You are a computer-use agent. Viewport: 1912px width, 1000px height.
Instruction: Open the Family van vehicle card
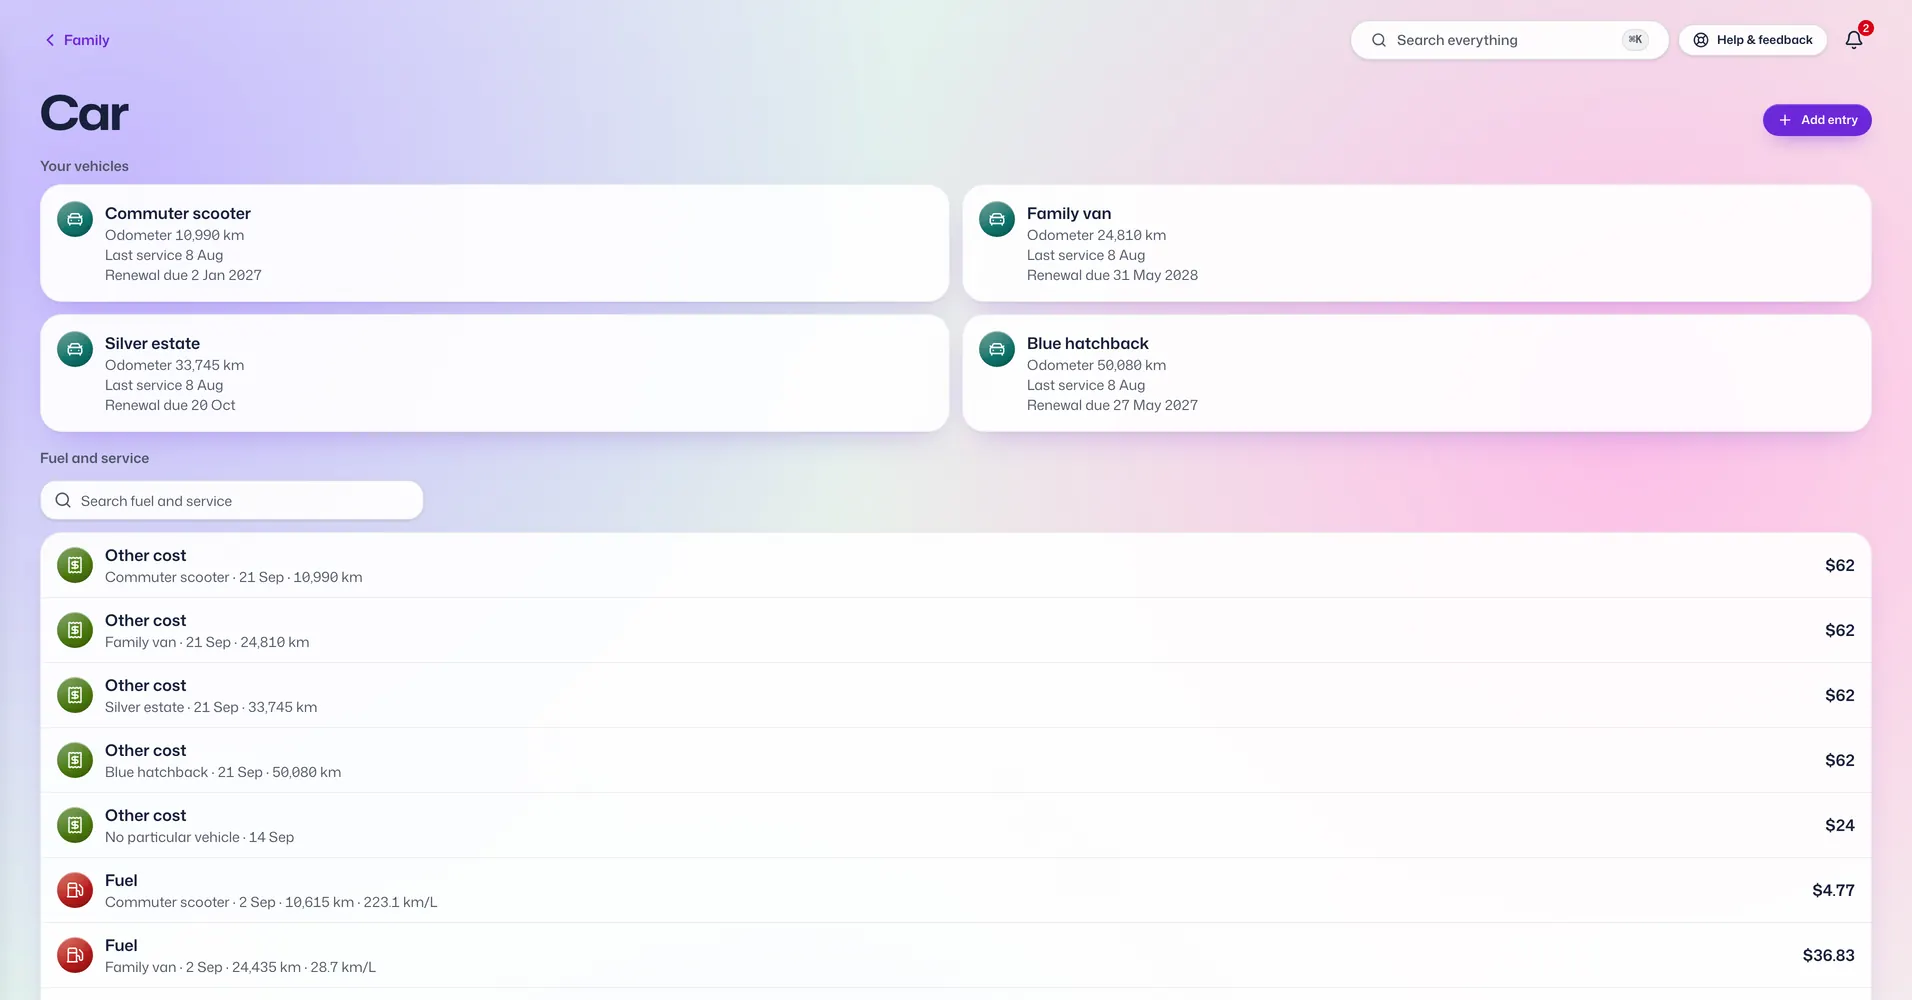click(x=1417, y=243)
